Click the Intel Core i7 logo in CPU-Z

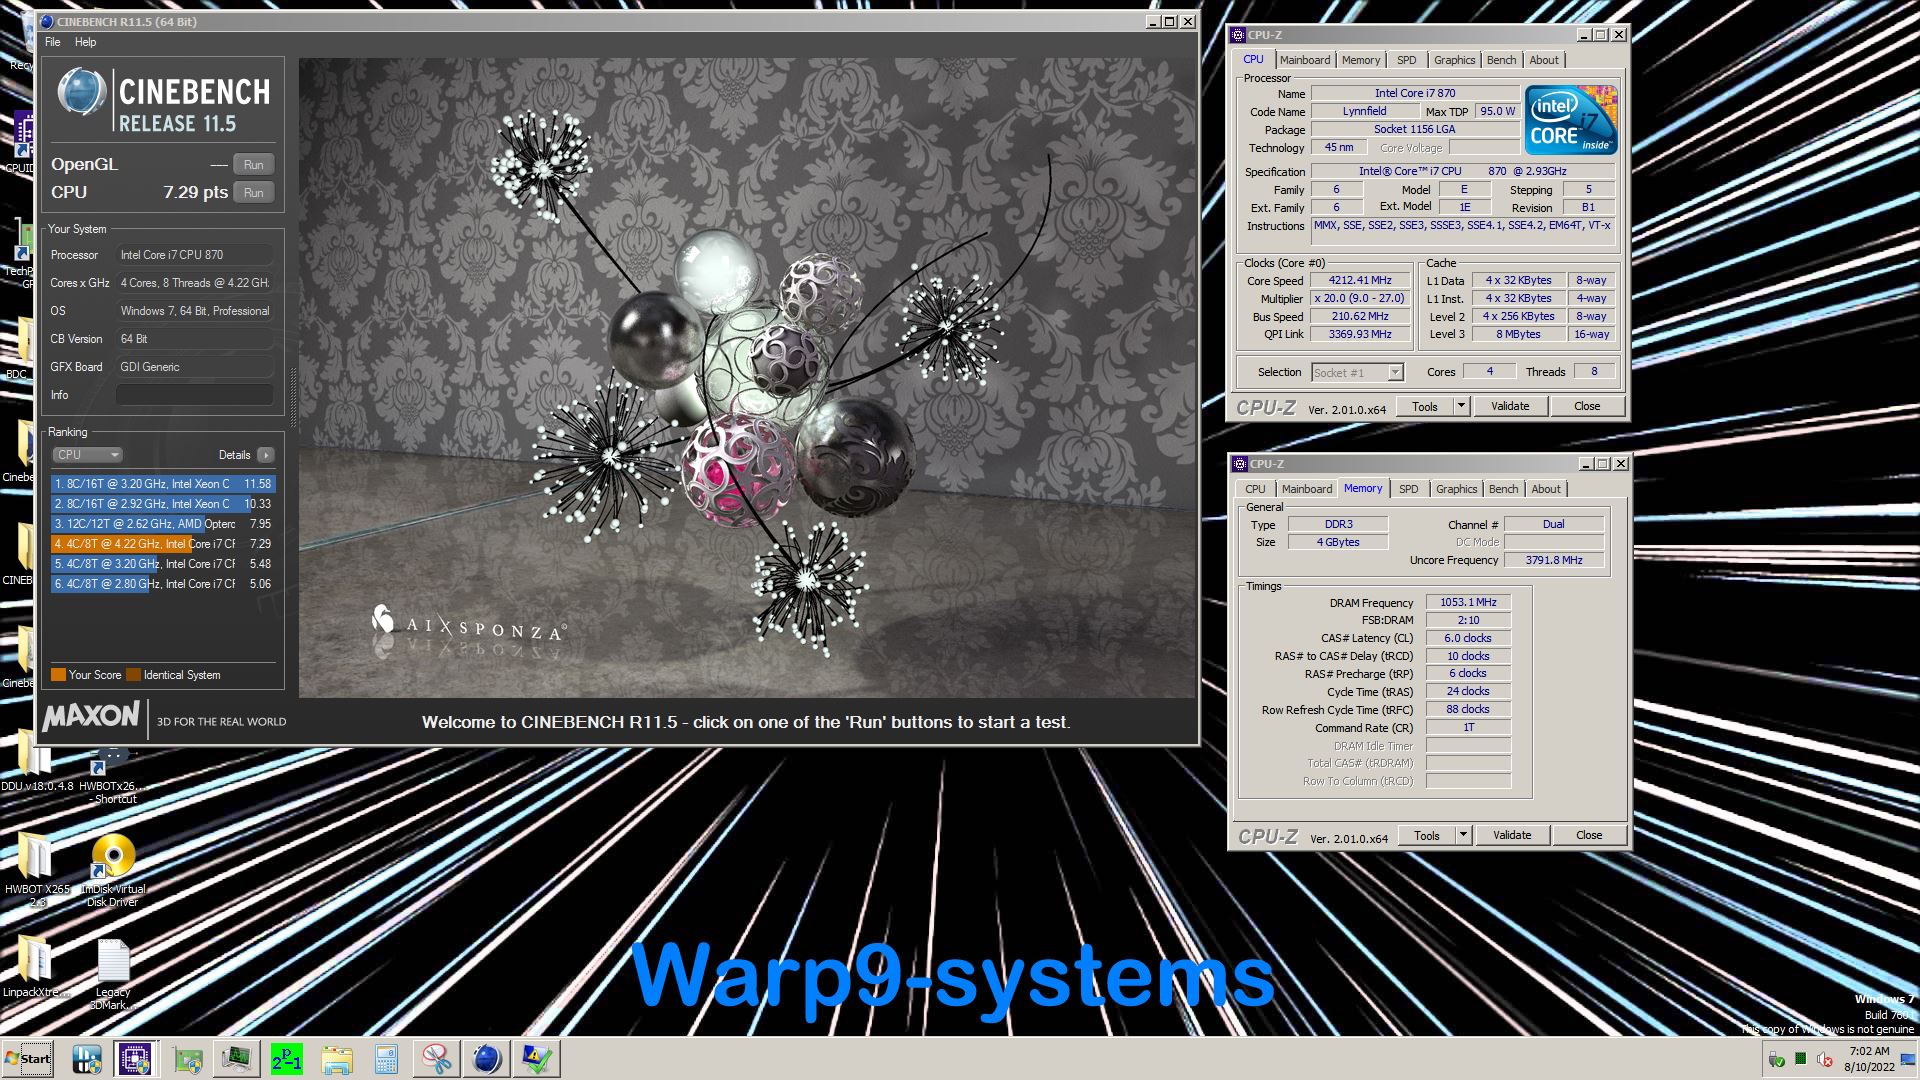1570,119
